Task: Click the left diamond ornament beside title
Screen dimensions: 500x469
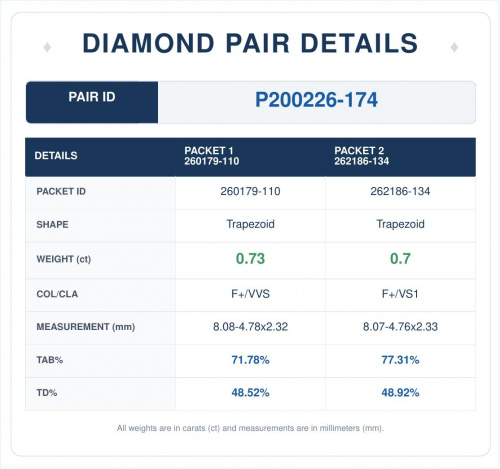Action: click(x=47, y=47)
